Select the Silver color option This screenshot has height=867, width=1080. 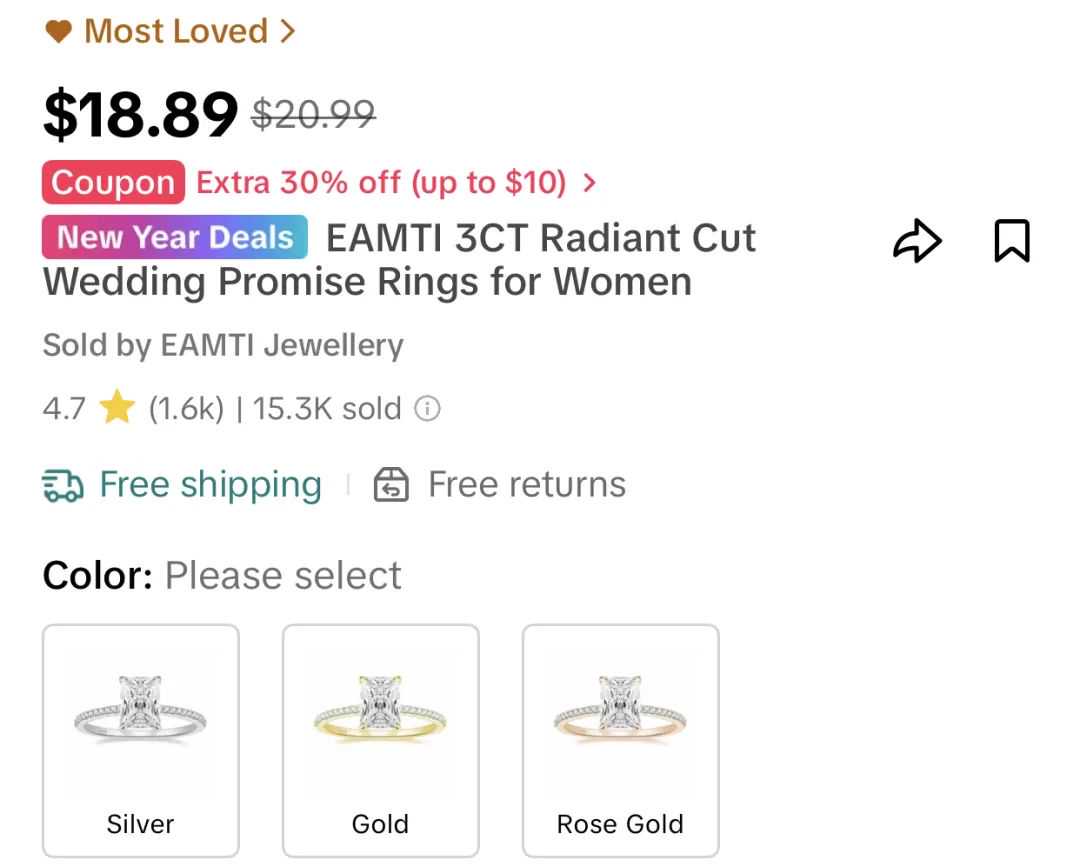tap(141, 741)
